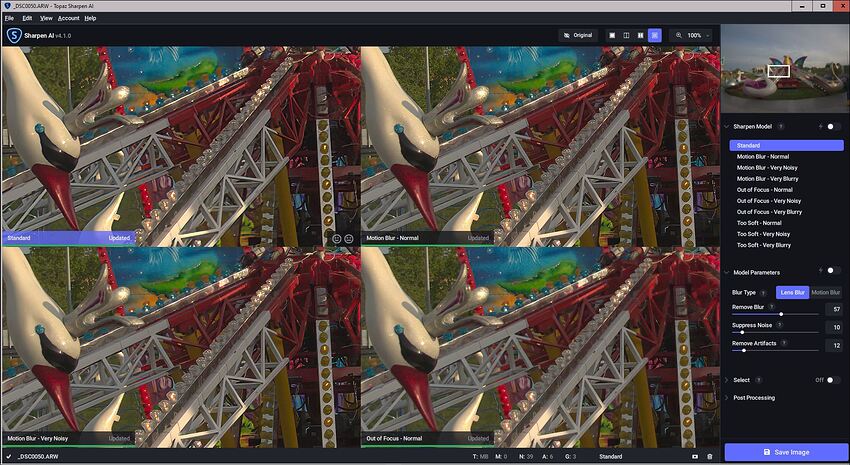Viewport: 850px width, 465px height.
Task: Switch to single view layout
Action: [x=612, y=35]
